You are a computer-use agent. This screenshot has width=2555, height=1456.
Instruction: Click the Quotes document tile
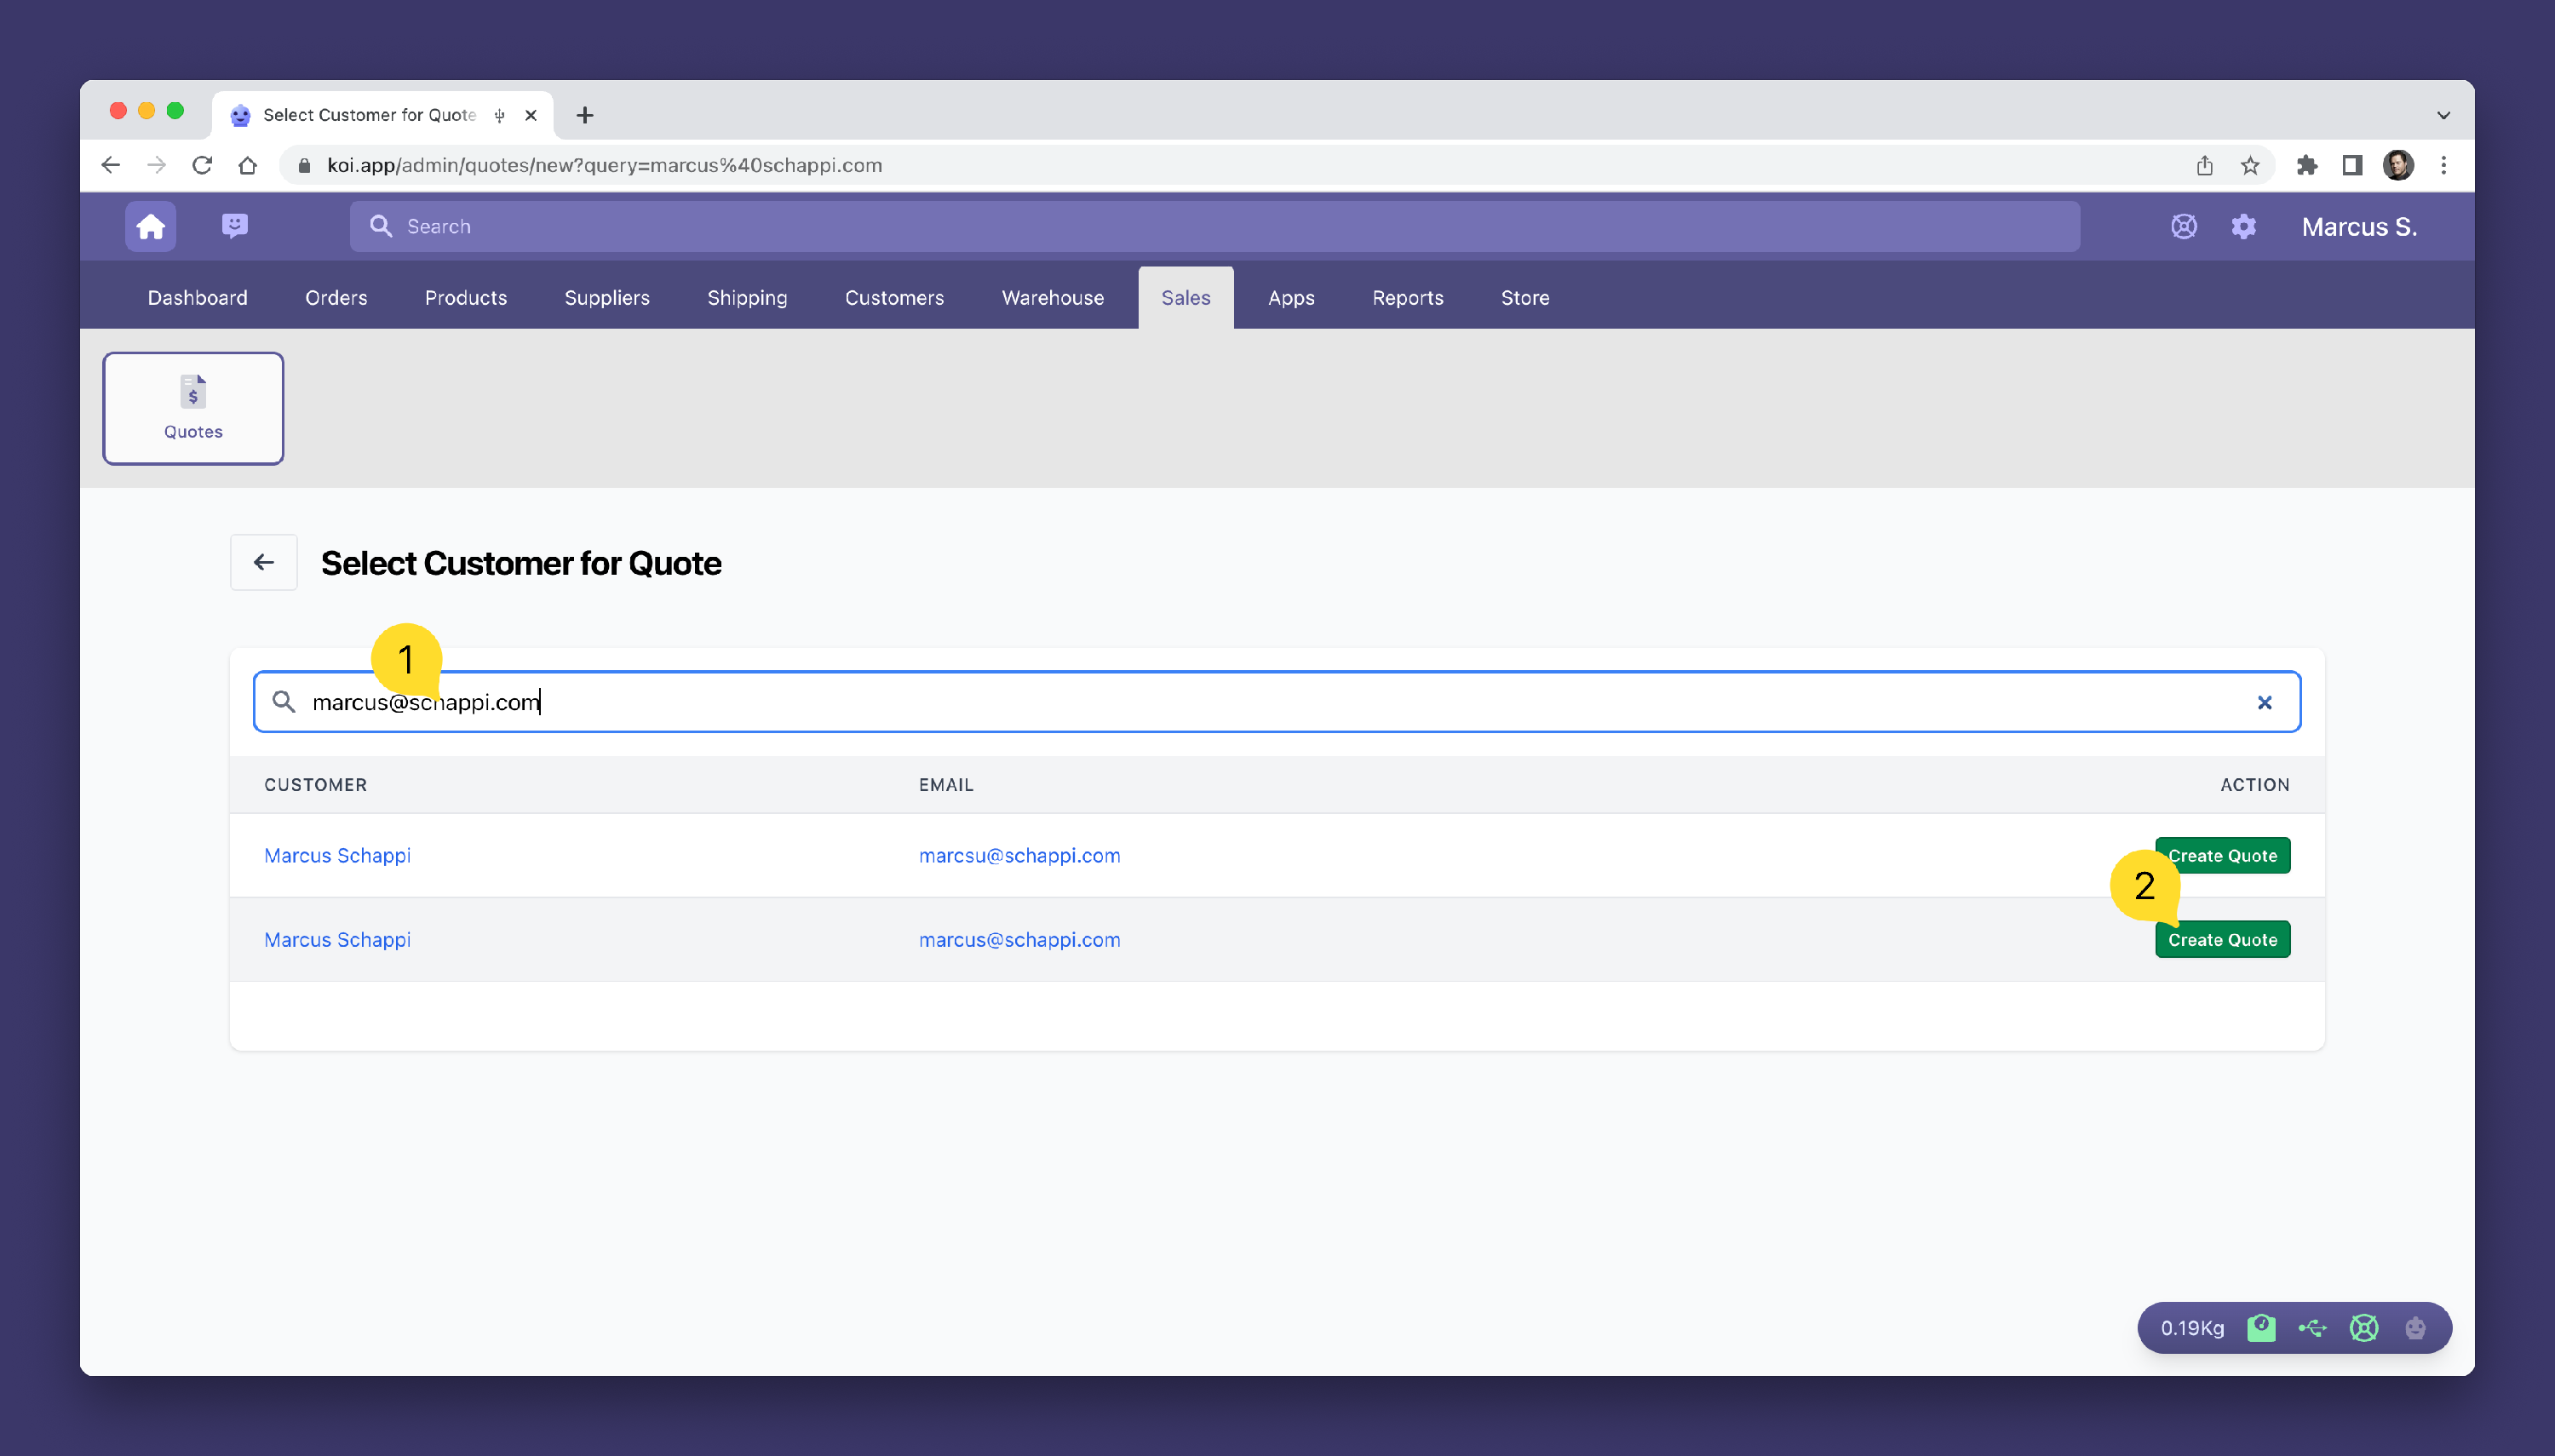(193, 408)
